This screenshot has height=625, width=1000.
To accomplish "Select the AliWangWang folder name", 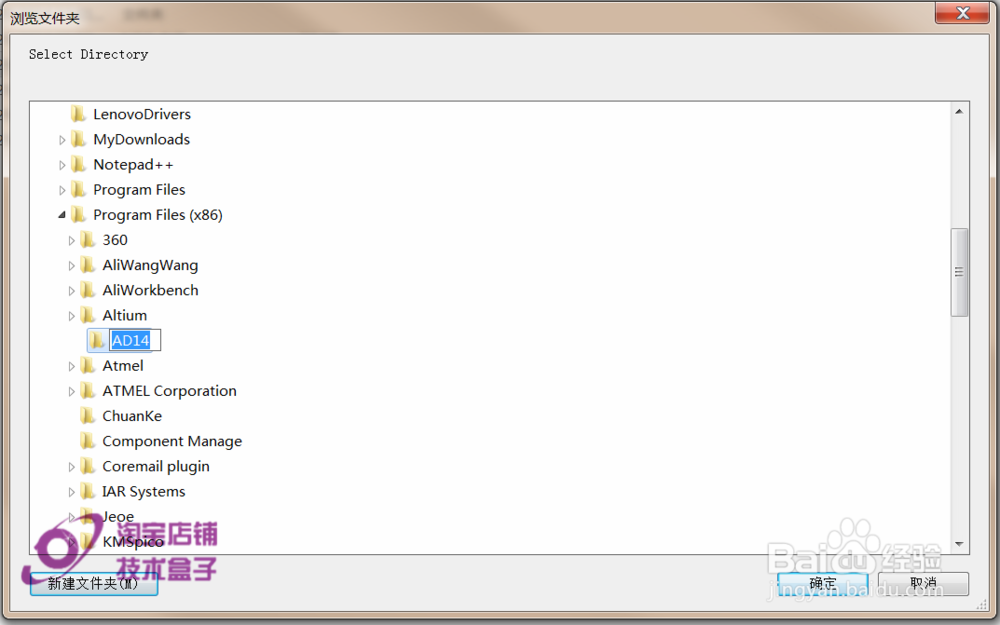I will [150, 266].
